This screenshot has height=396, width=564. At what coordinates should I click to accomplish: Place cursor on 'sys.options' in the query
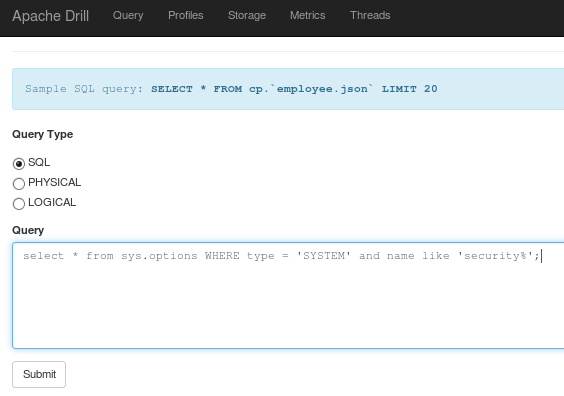click(159, 256)
